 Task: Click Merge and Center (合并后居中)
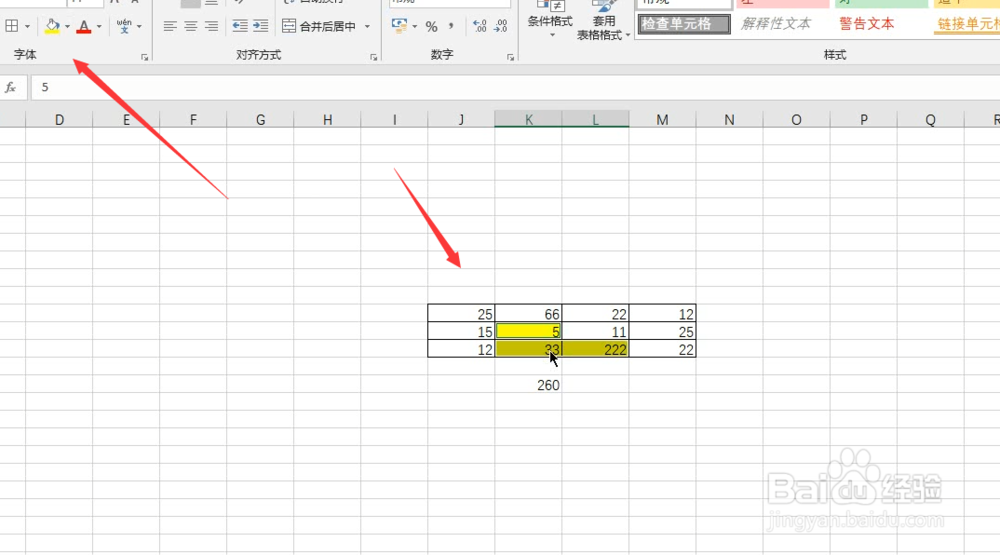pyautogui.click(x=319, y=26)
